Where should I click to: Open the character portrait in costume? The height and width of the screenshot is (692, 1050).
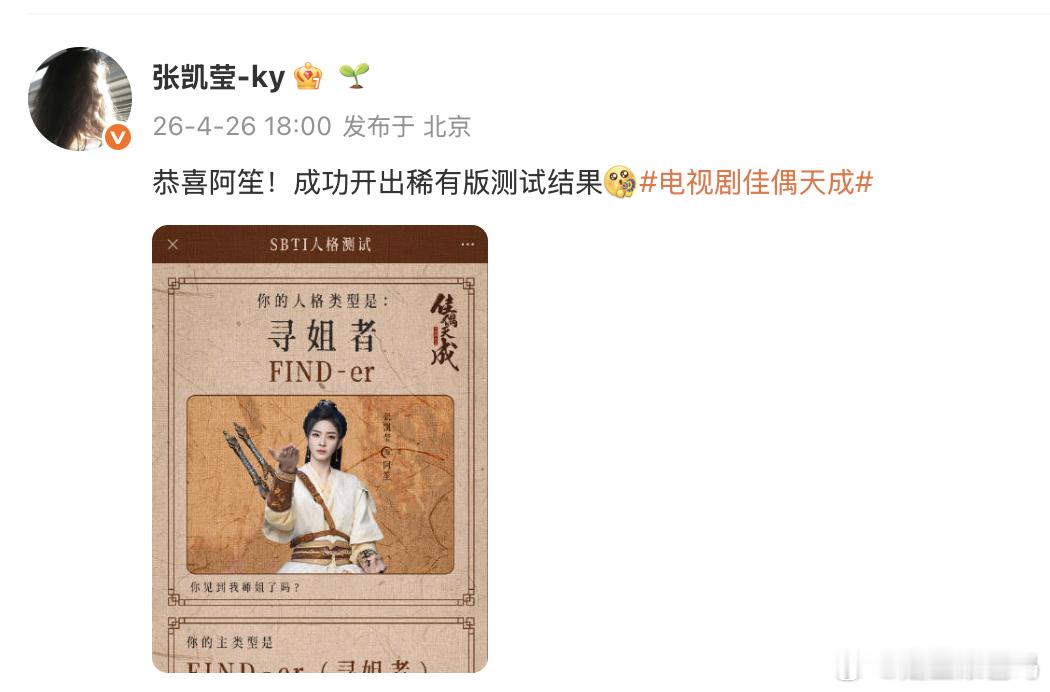pyautogui.click(x=320, y=484)
